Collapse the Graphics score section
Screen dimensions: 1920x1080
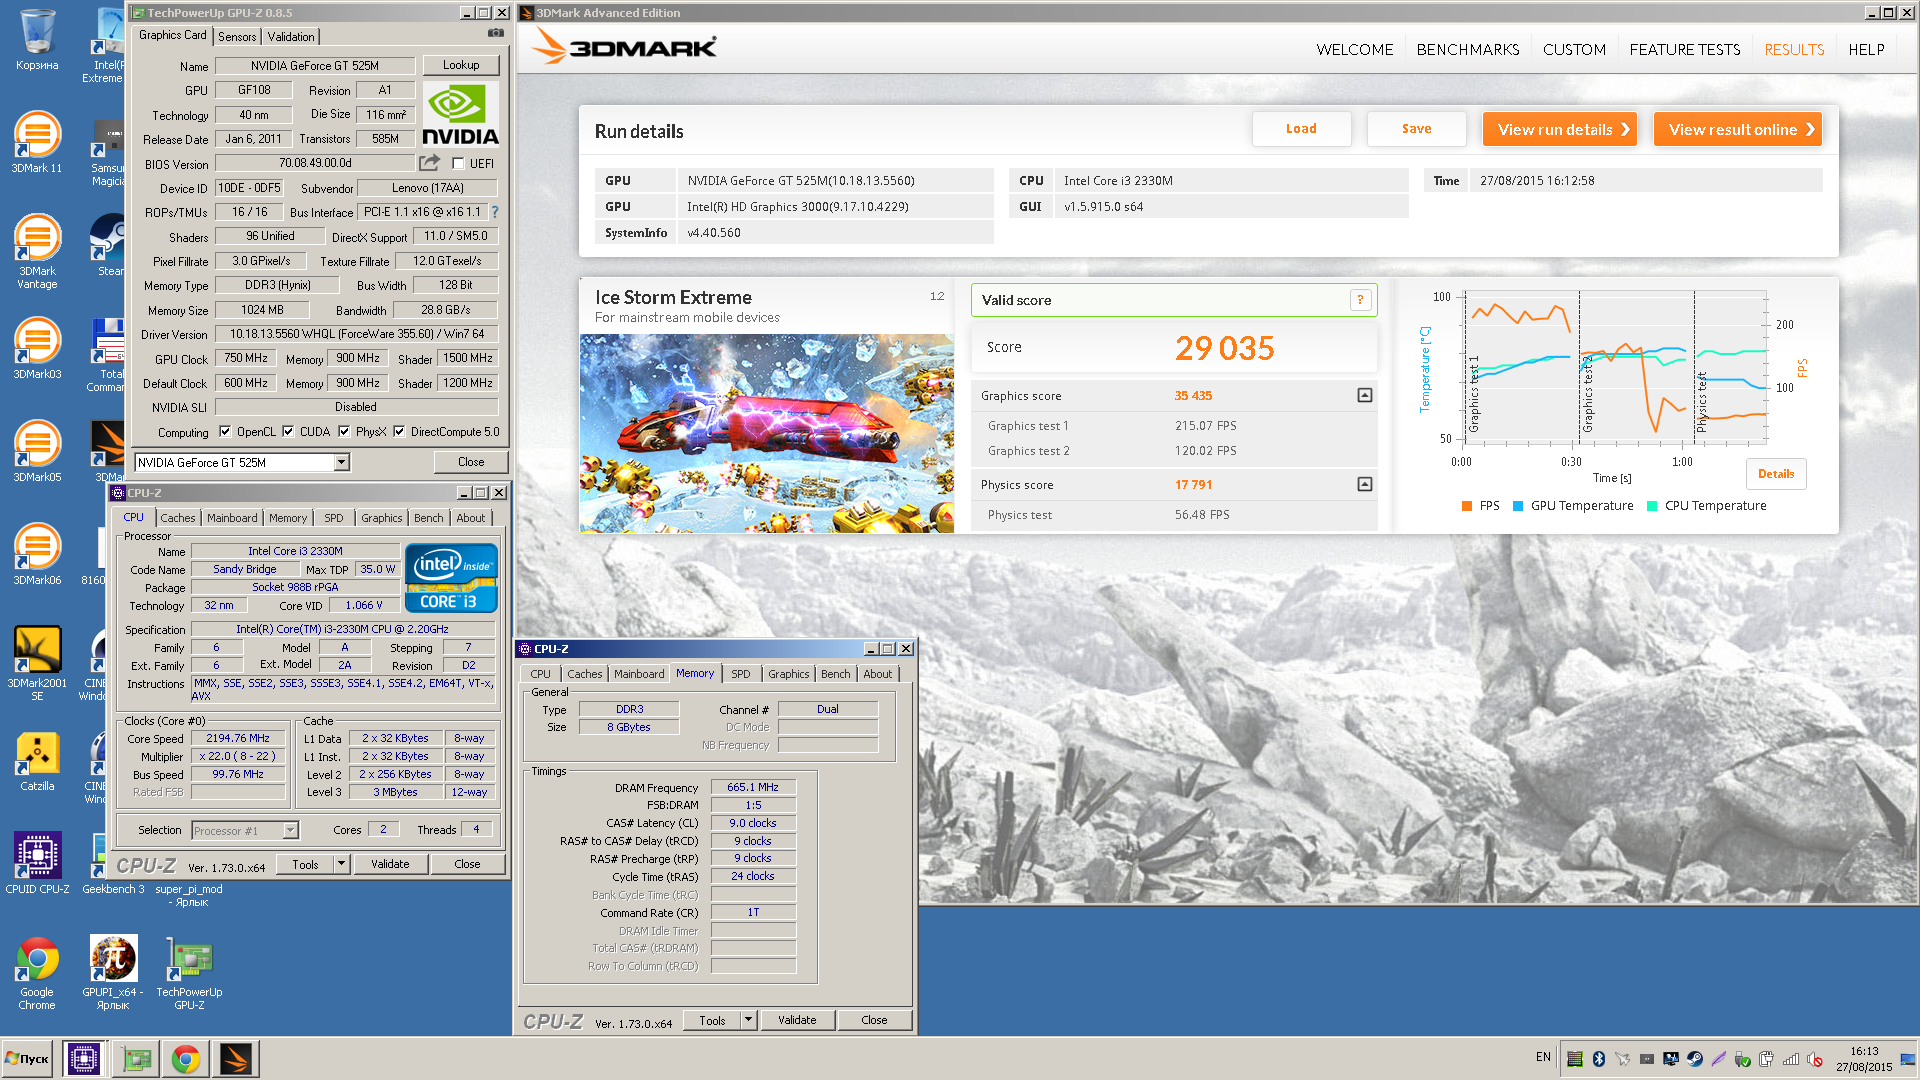(1364, 395)
